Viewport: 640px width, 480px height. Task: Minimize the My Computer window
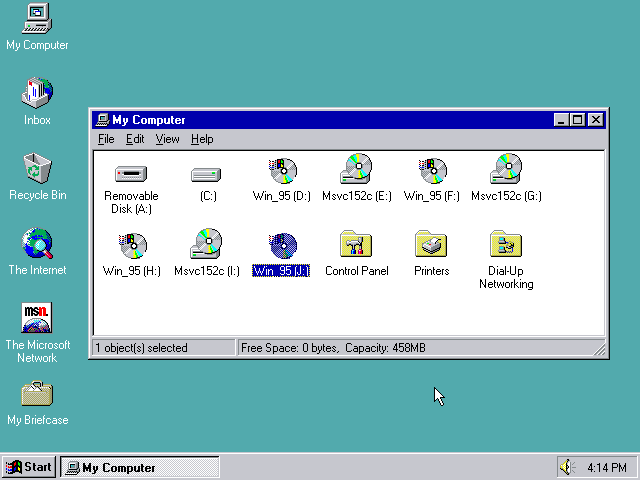pyautogui.click(x=562, y=120)
